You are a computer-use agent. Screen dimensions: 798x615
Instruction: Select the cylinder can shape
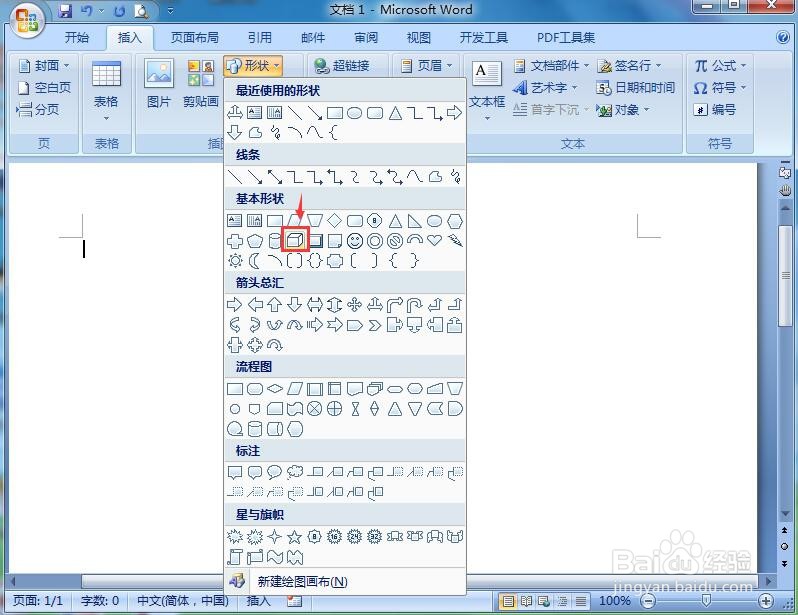pos(274,241)
